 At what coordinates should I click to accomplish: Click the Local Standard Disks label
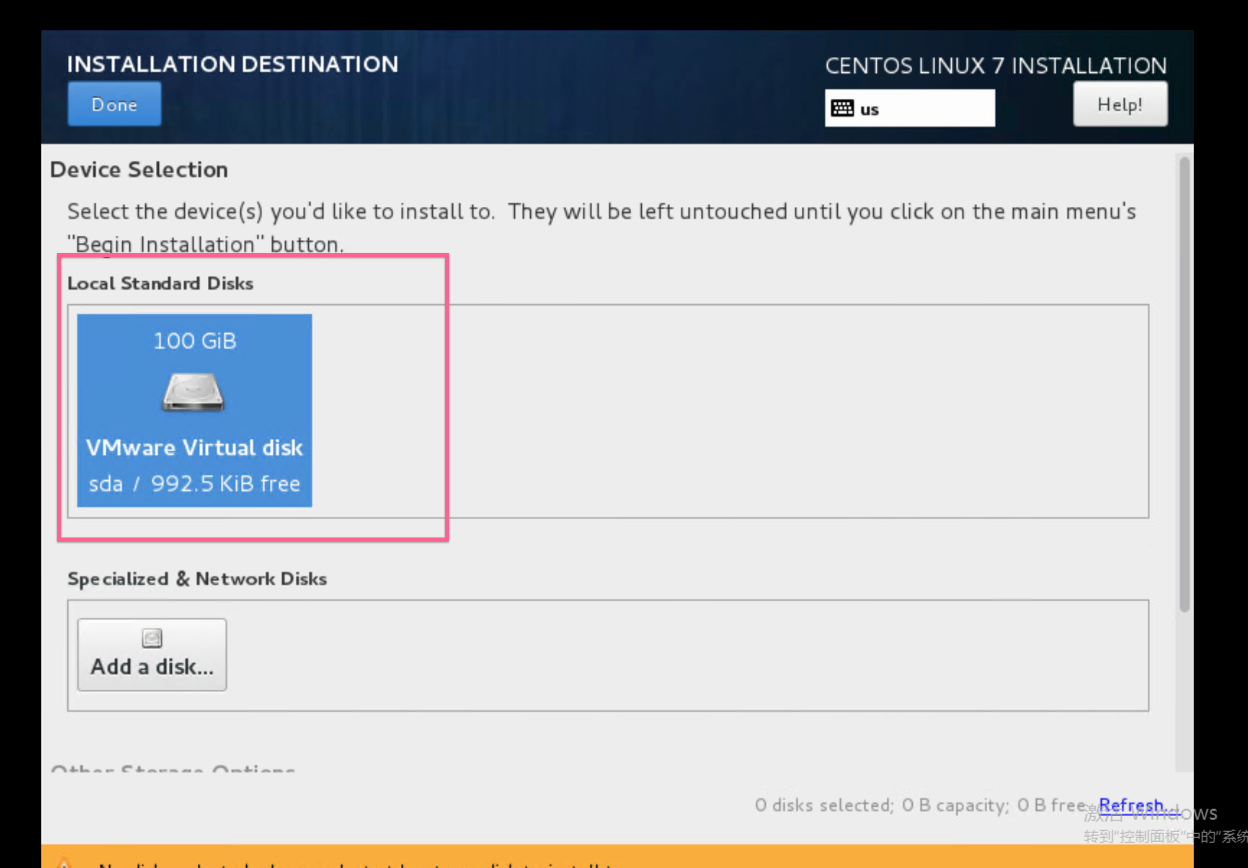(160, 284)
